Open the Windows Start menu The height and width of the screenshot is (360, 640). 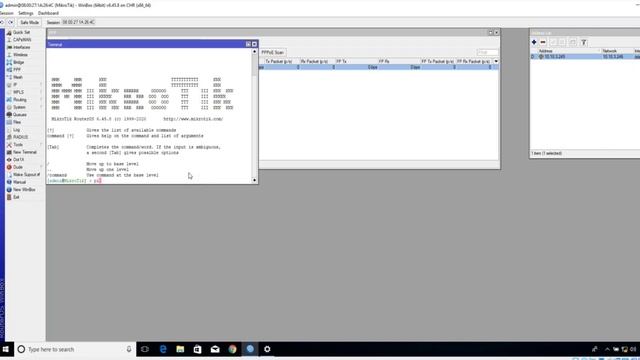click(6, 349)
